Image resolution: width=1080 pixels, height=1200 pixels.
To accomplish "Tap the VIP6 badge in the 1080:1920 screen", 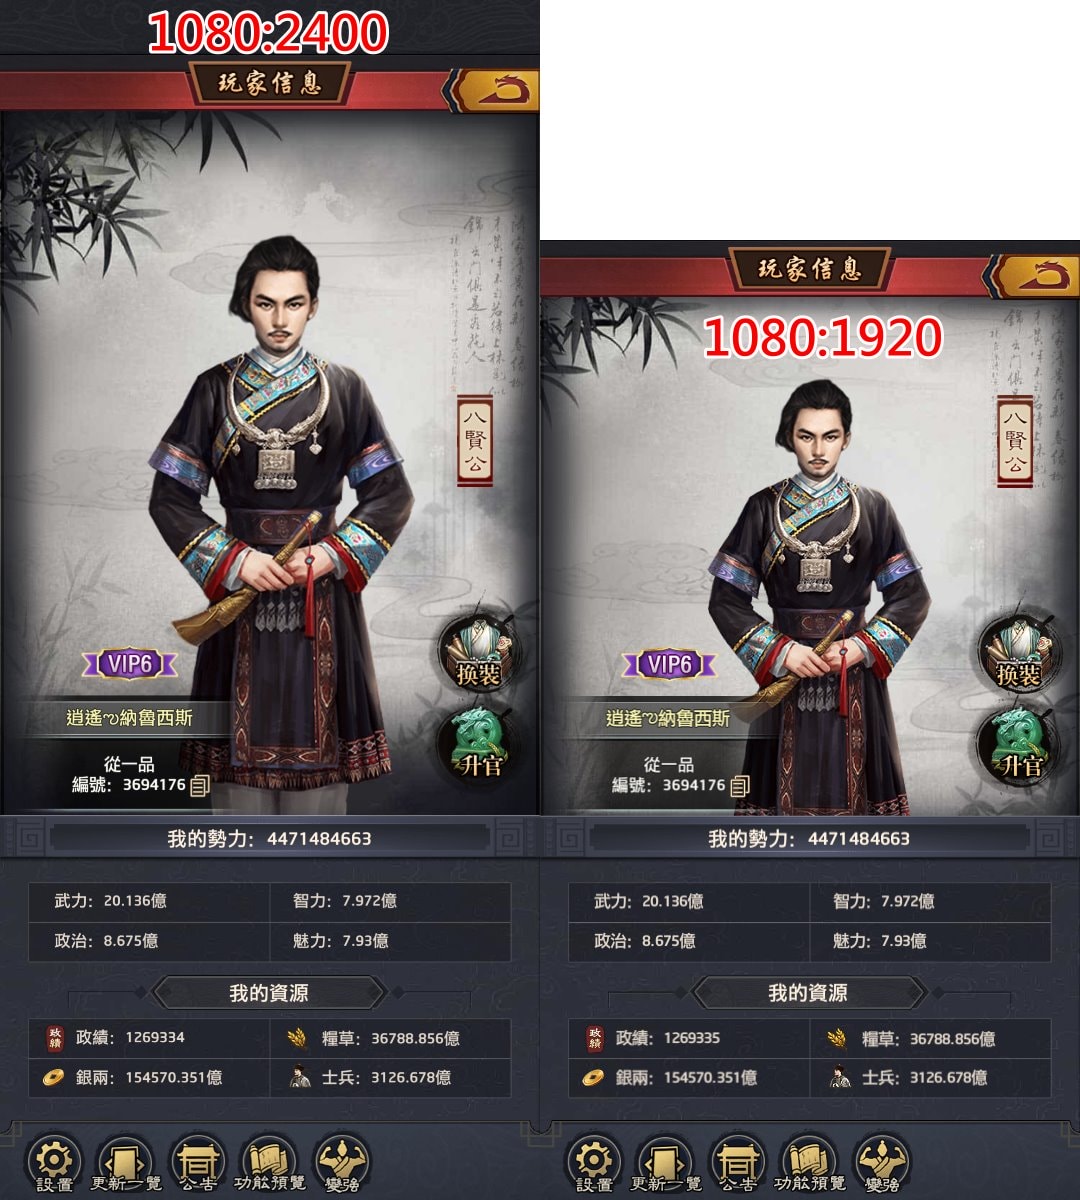I will click(x=669, y=664).
